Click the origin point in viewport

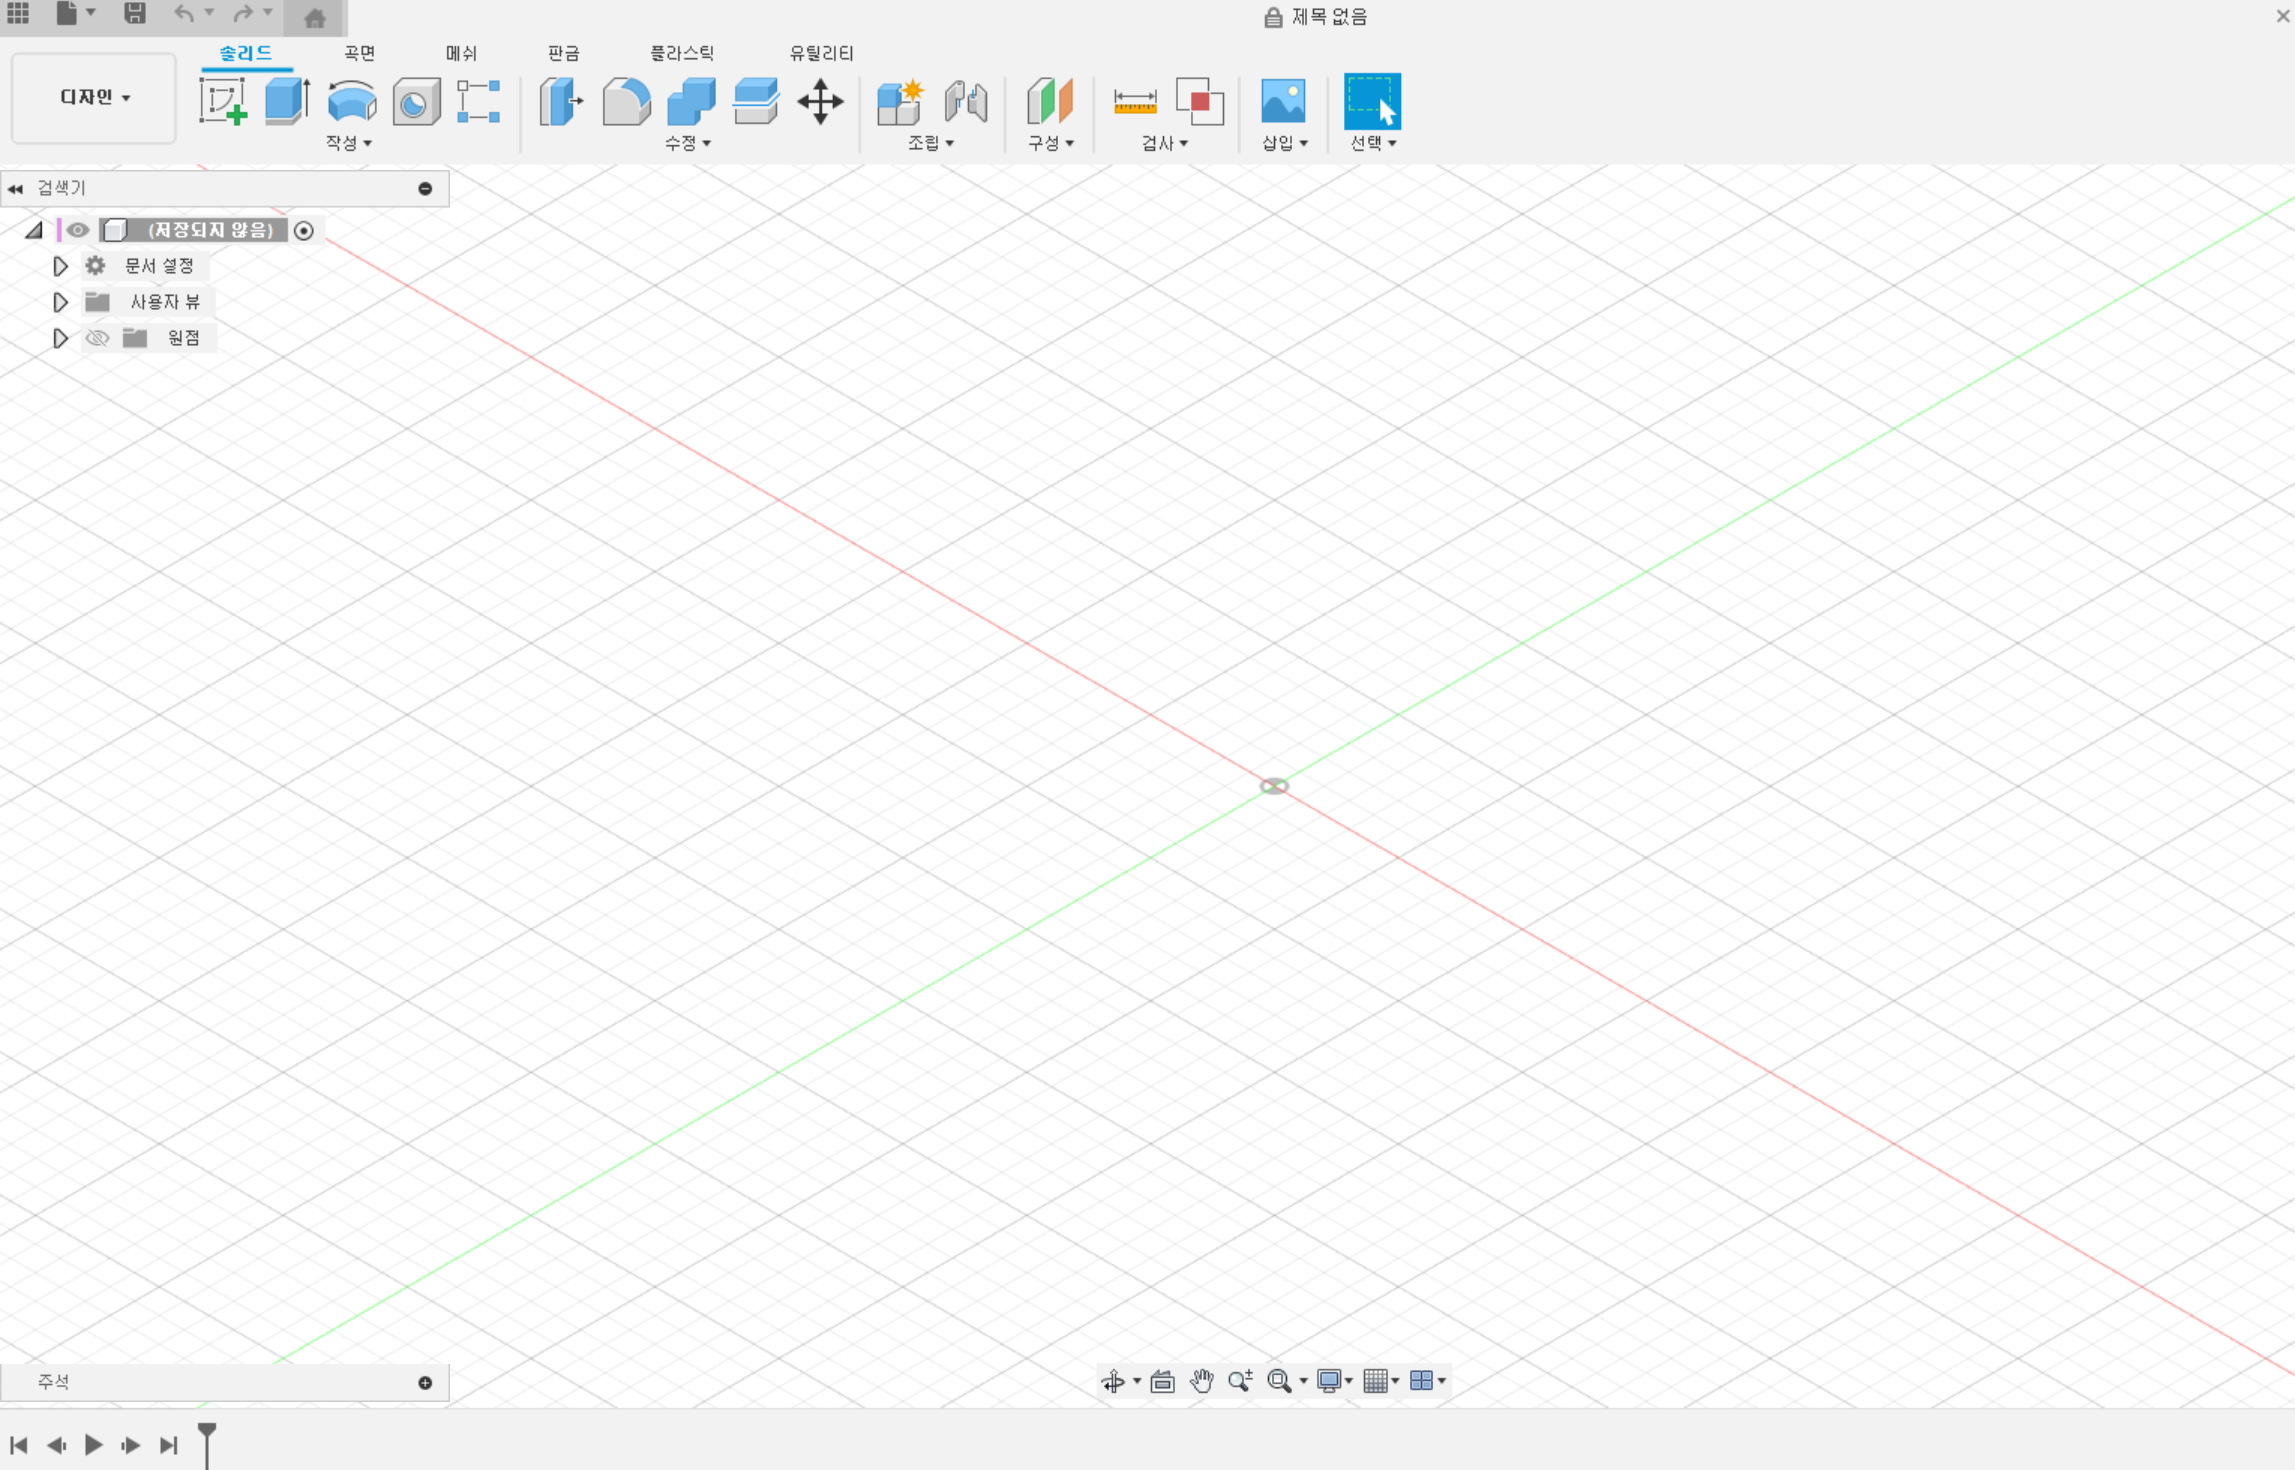(1274, 787)
